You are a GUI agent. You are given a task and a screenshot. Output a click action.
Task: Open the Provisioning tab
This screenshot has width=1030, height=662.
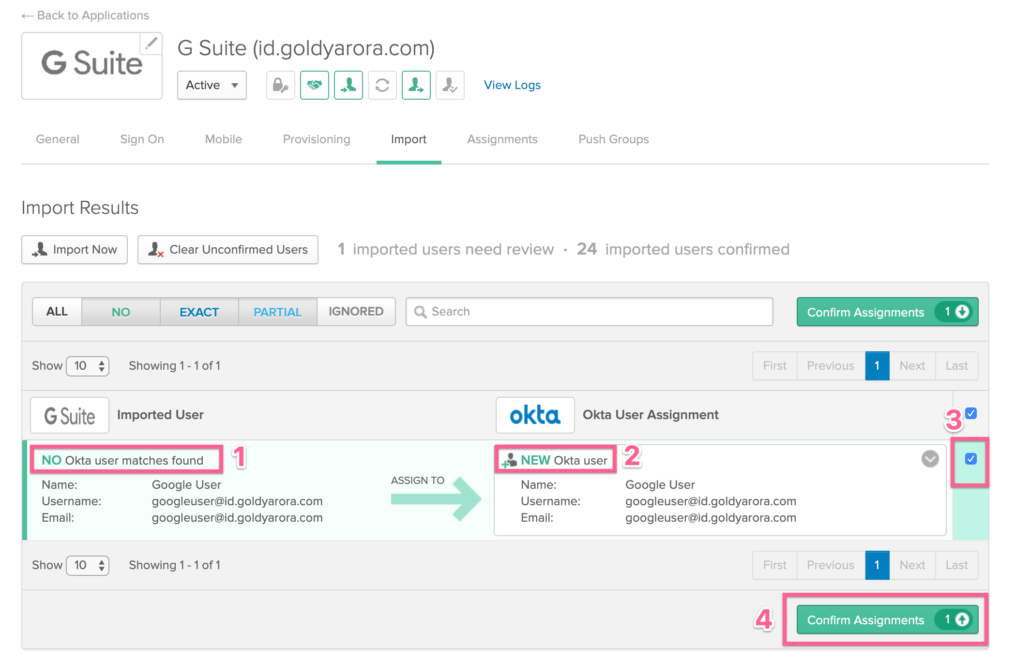point(317,139)
